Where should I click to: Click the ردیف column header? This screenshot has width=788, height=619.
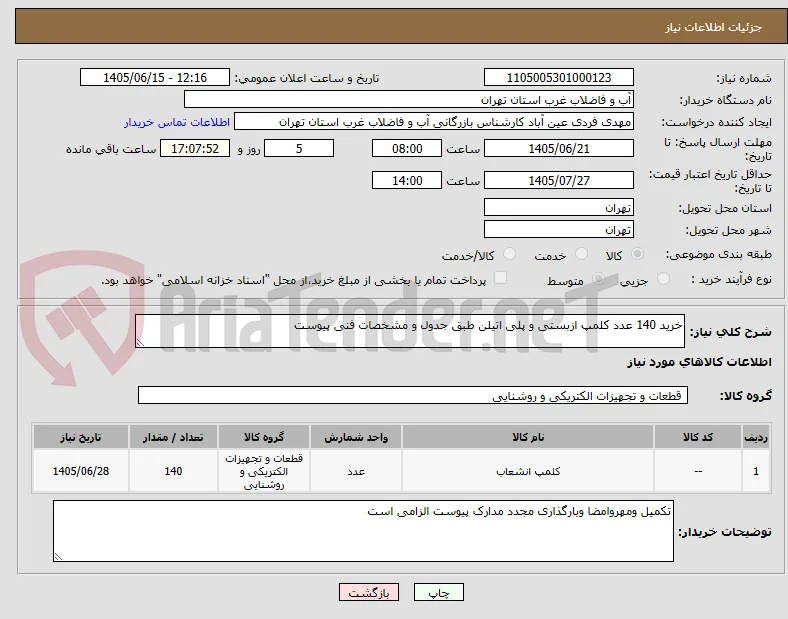pyautogui.click(x=756, y=437)
